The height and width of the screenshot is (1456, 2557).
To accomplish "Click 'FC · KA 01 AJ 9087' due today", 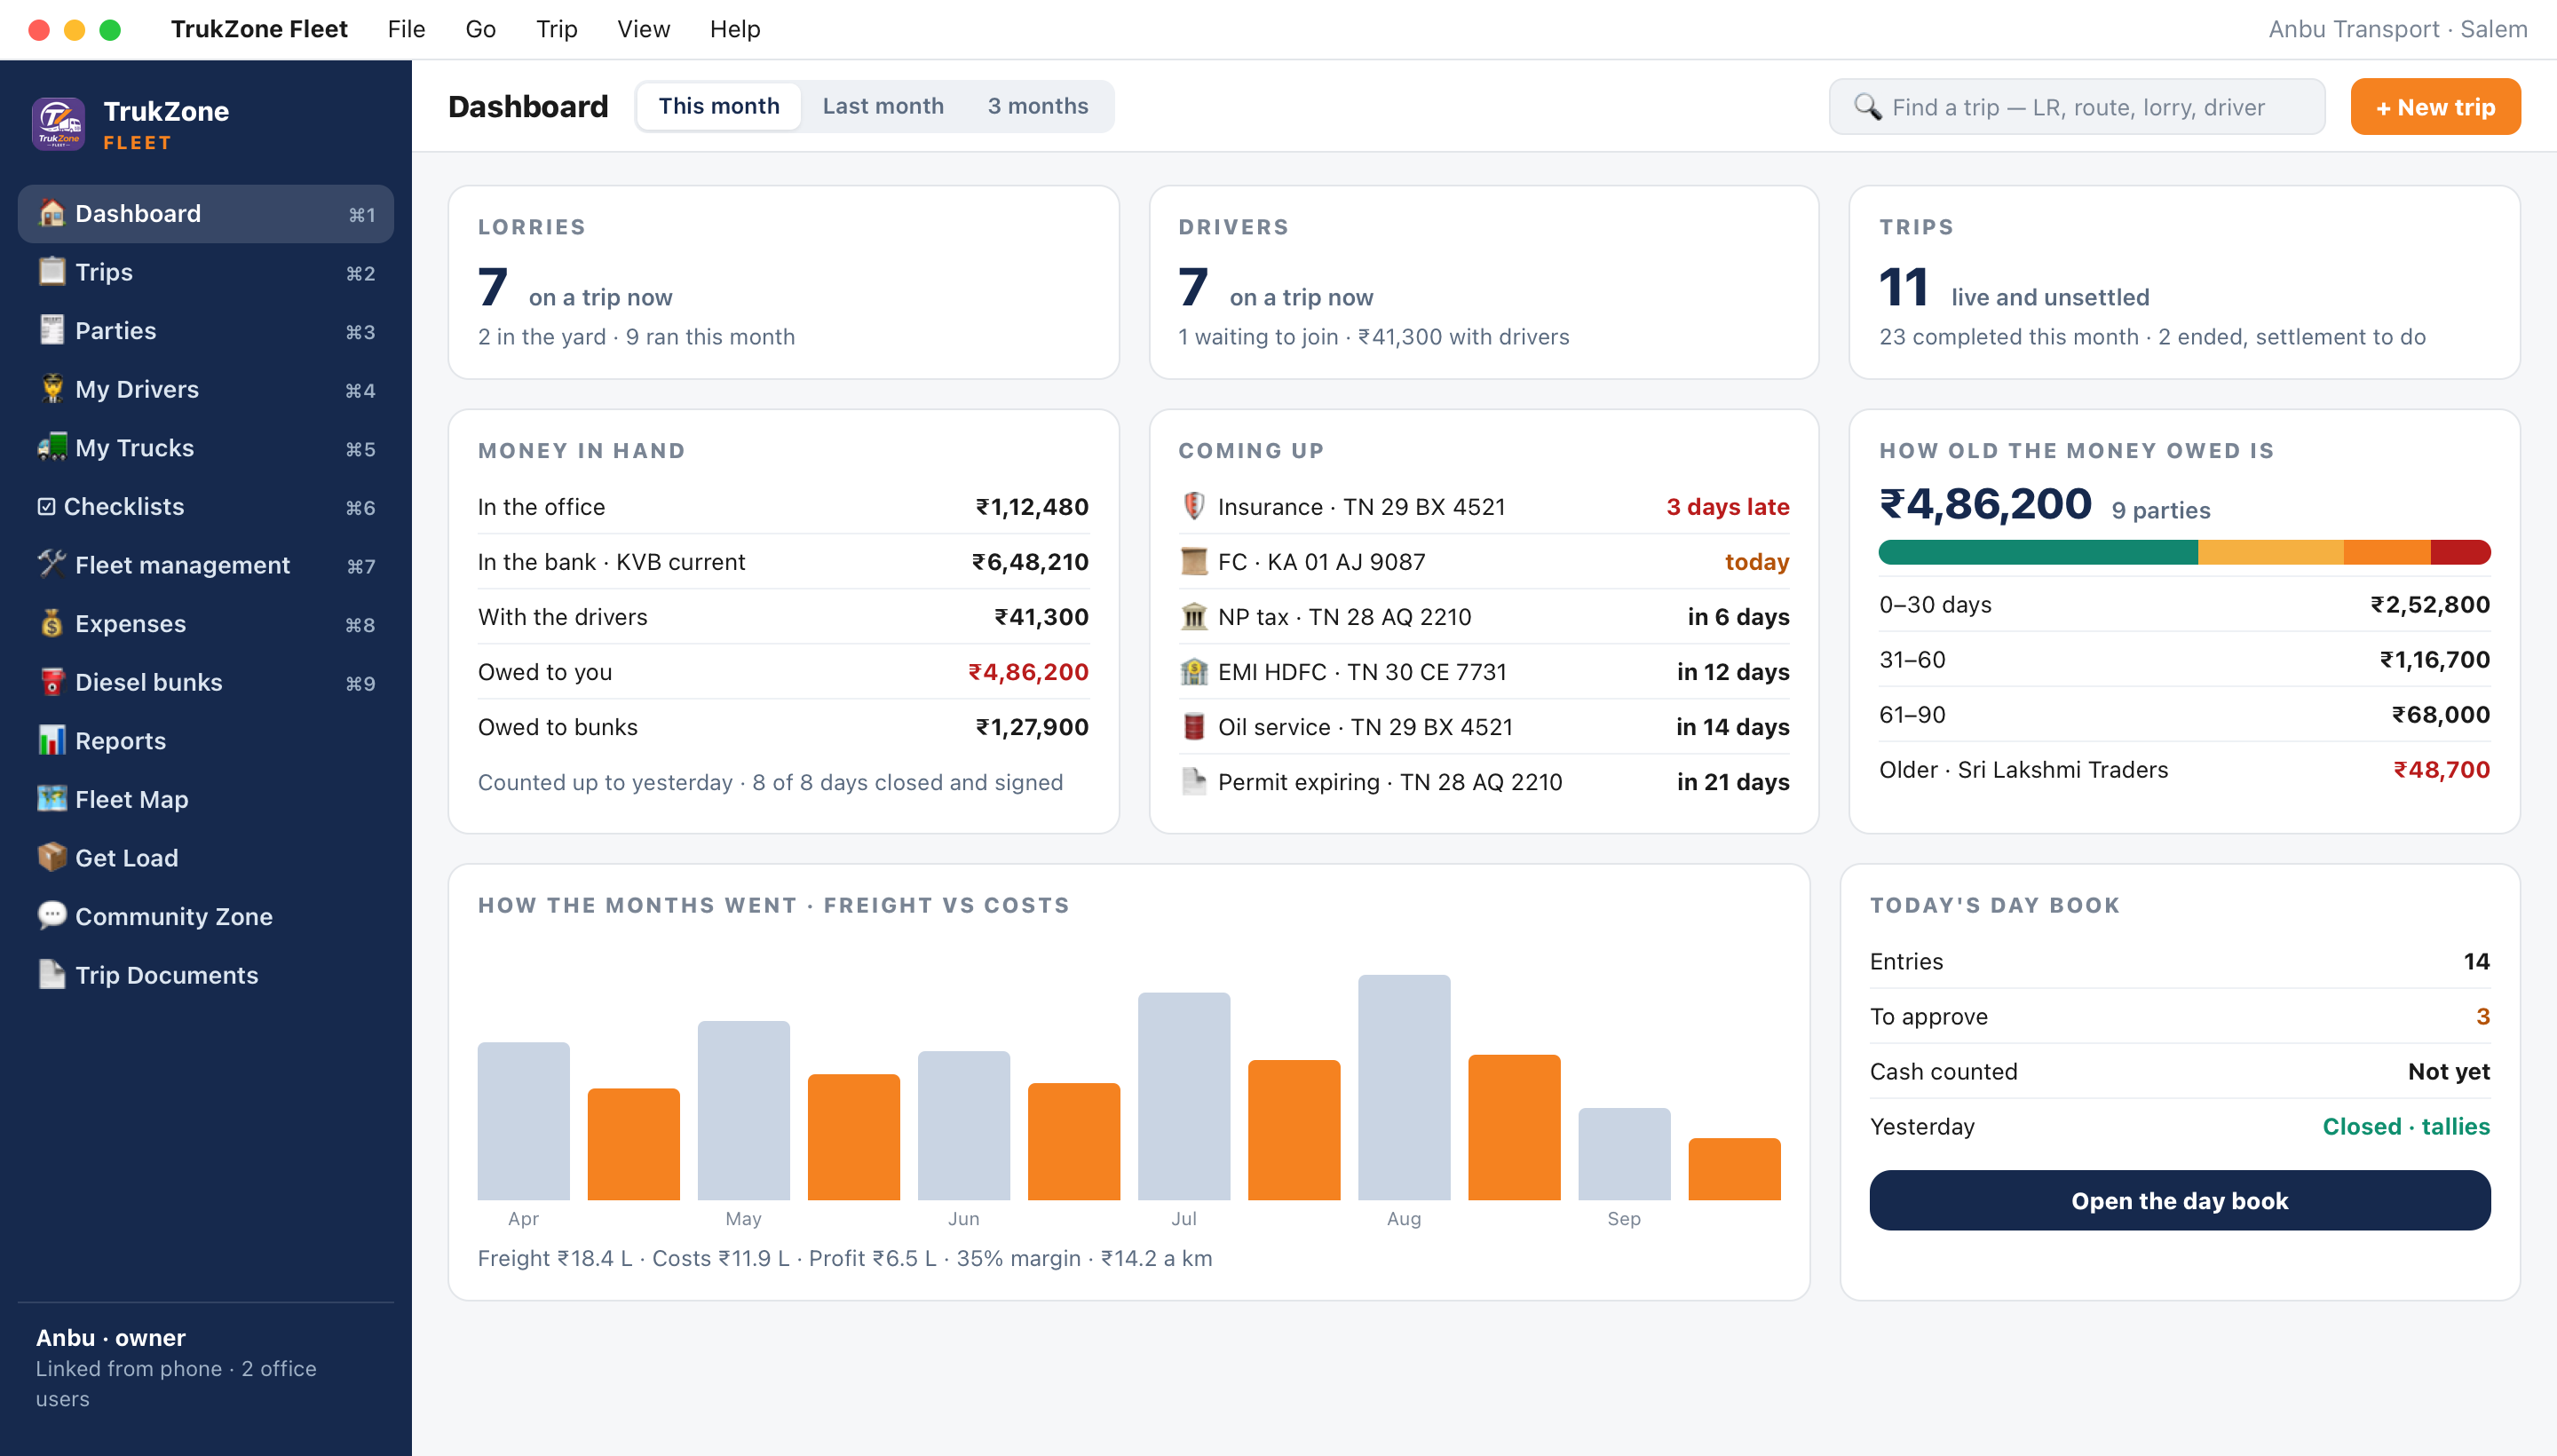I will 1484,561.
